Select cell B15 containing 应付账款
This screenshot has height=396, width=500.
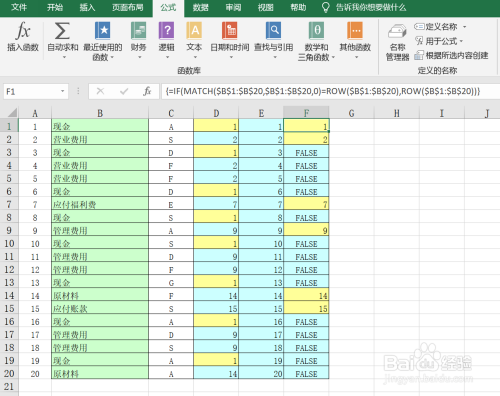[x=100, y=308]
